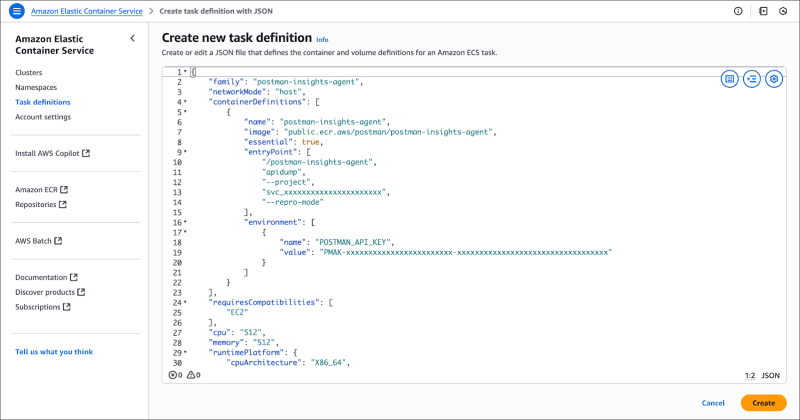Screen dimensions: 800x420
Task: Click the JSON language indicator in status bar
Action: tap(770, 376)
